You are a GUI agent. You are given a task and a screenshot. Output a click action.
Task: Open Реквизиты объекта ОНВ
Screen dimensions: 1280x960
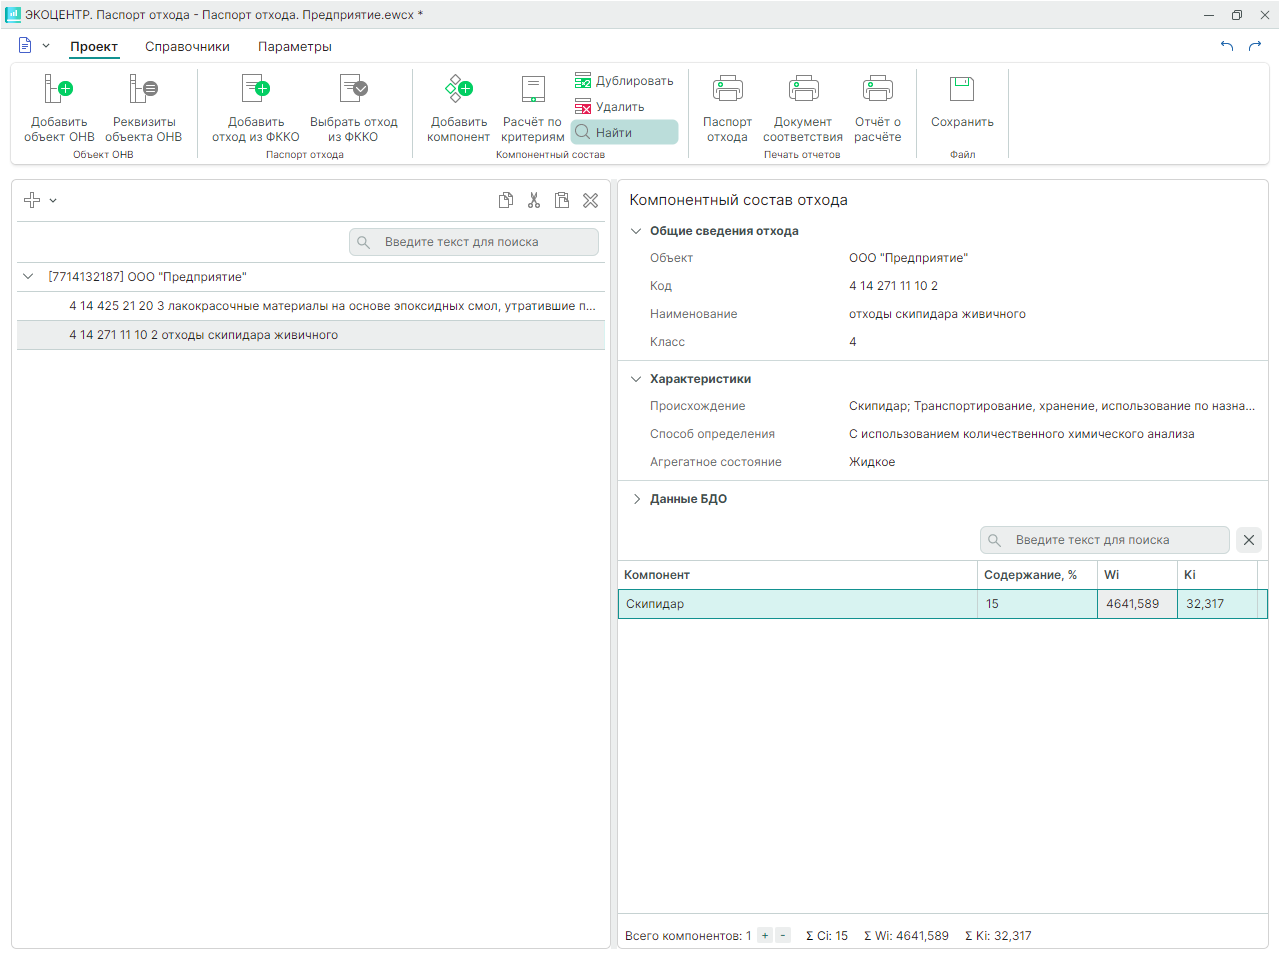coord(143,108)
